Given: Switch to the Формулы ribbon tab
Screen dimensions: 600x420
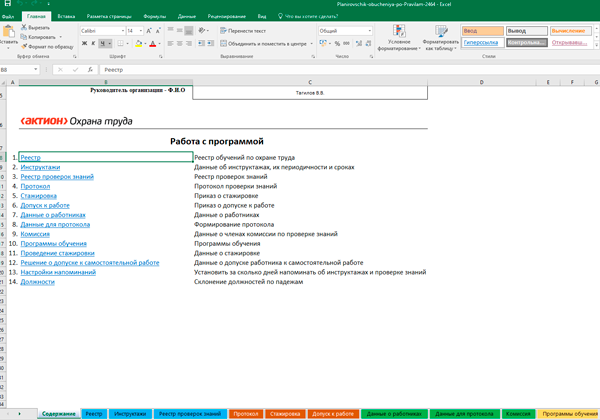Looking at the screenshot, I should click(155, 17).
